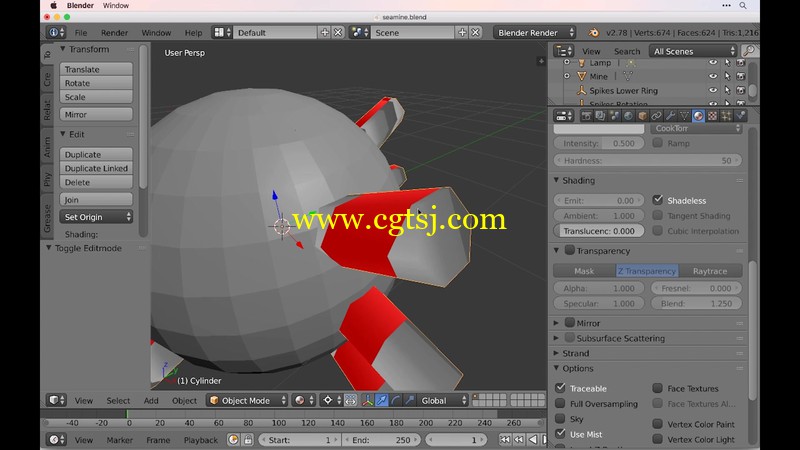Click the Blender logo in info header

click(x=593, y=32)
